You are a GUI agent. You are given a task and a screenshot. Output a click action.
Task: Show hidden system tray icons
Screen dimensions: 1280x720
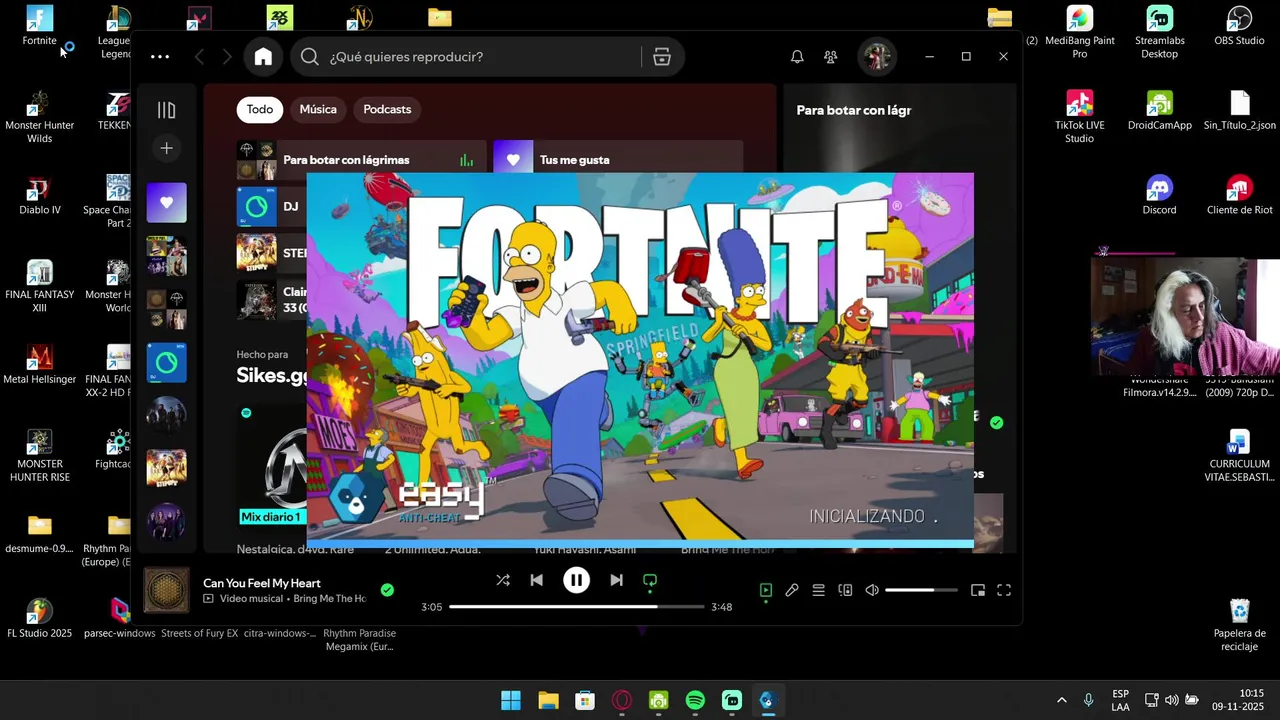pos(1061,700)
